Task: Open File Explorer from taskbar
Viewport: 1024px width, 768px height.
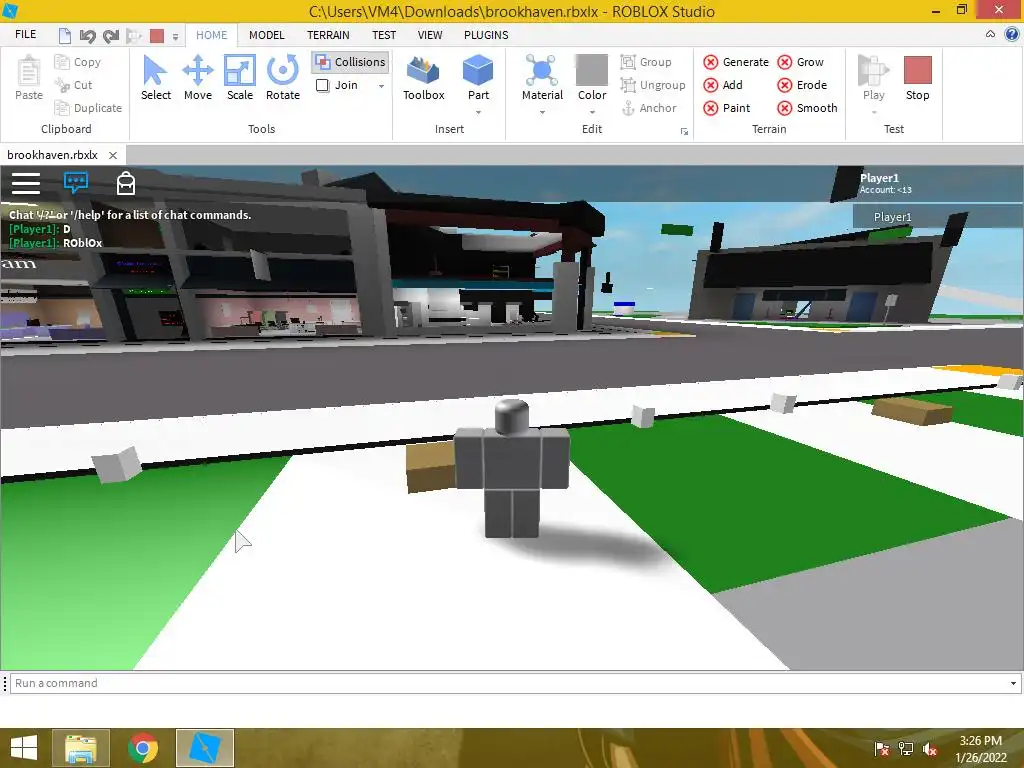Action: (81, 748)
